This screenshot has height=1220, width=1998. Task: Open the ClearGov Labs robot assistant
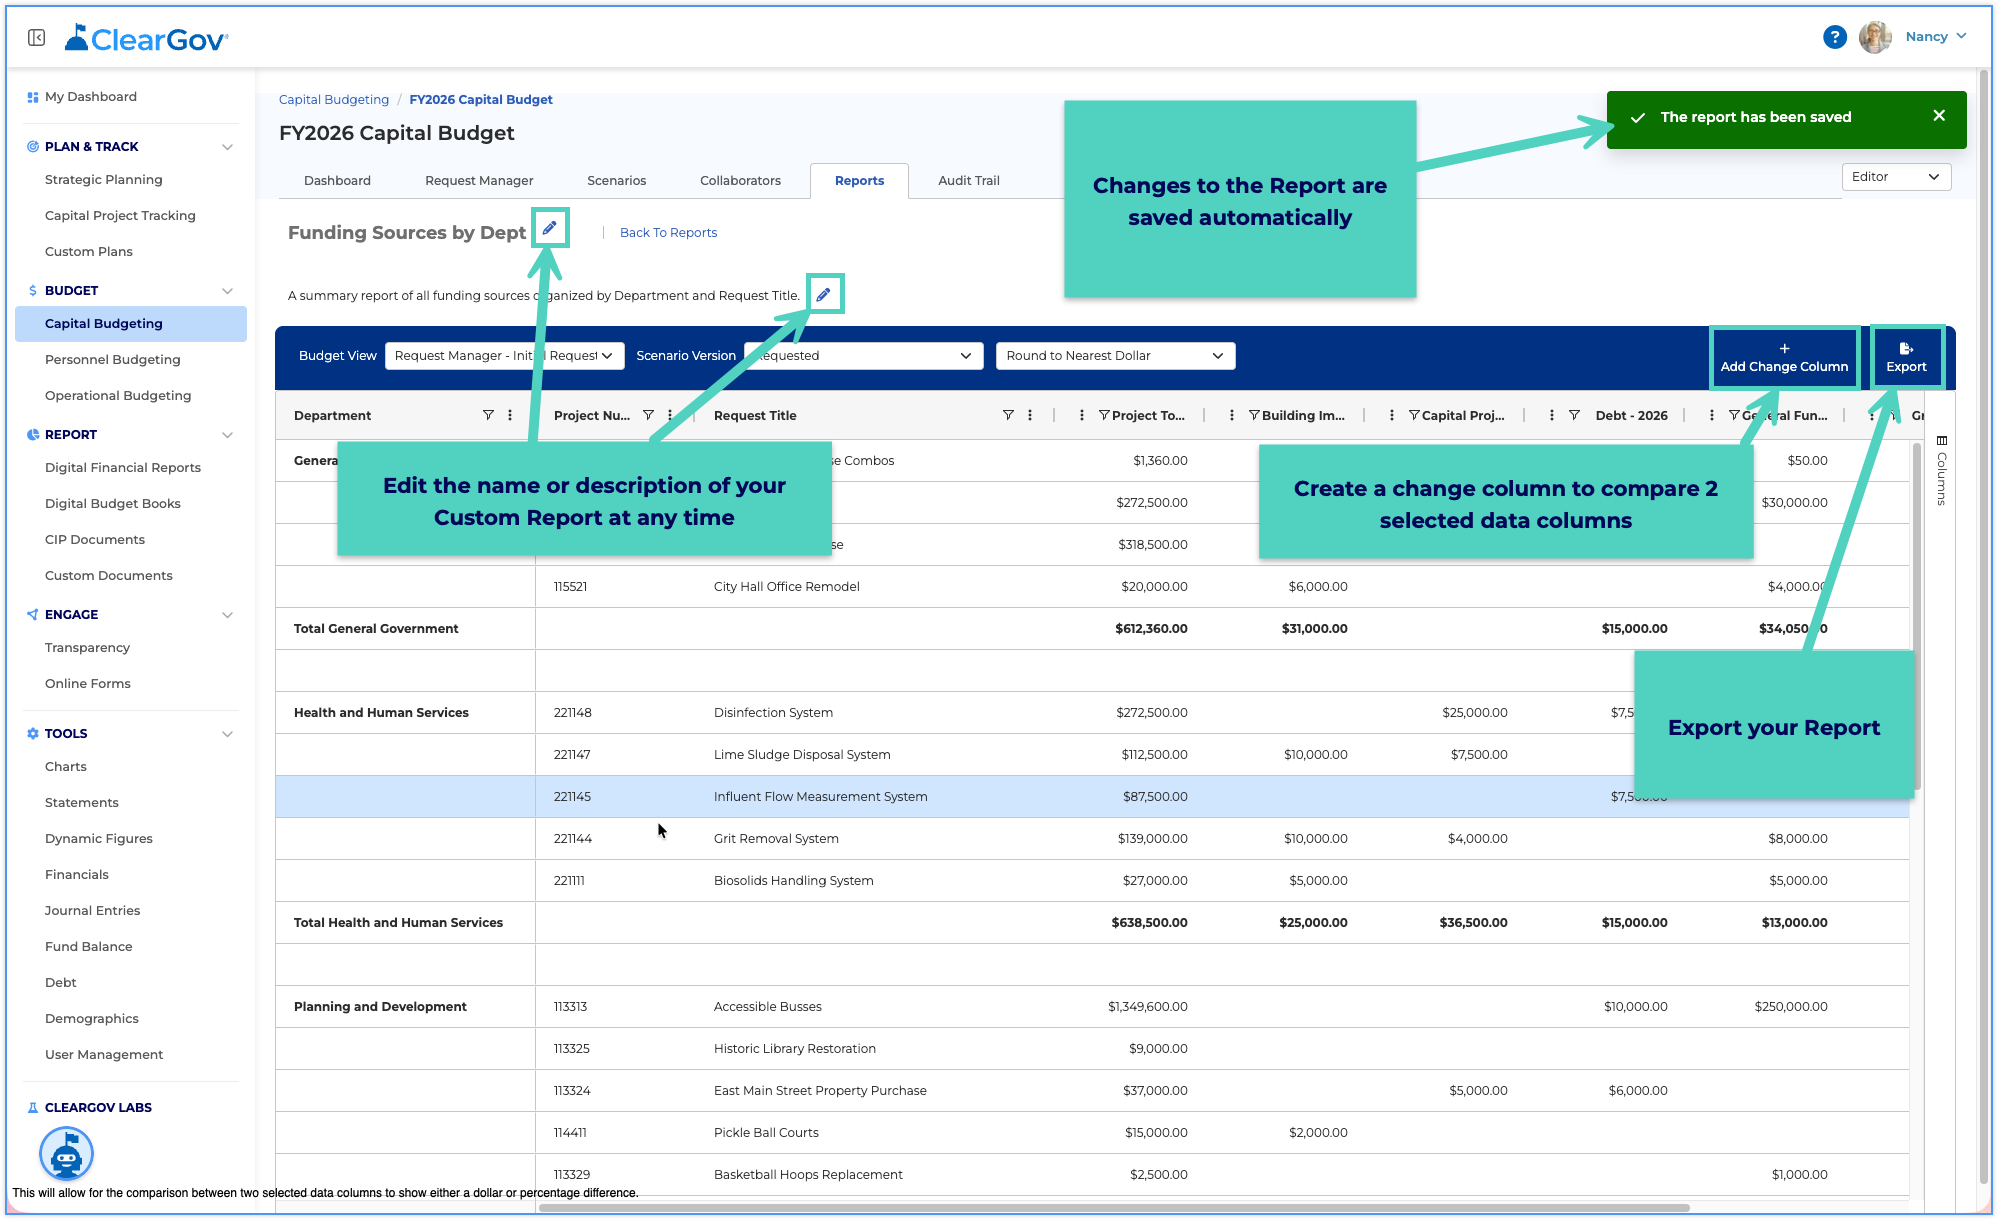[66, 1154]
